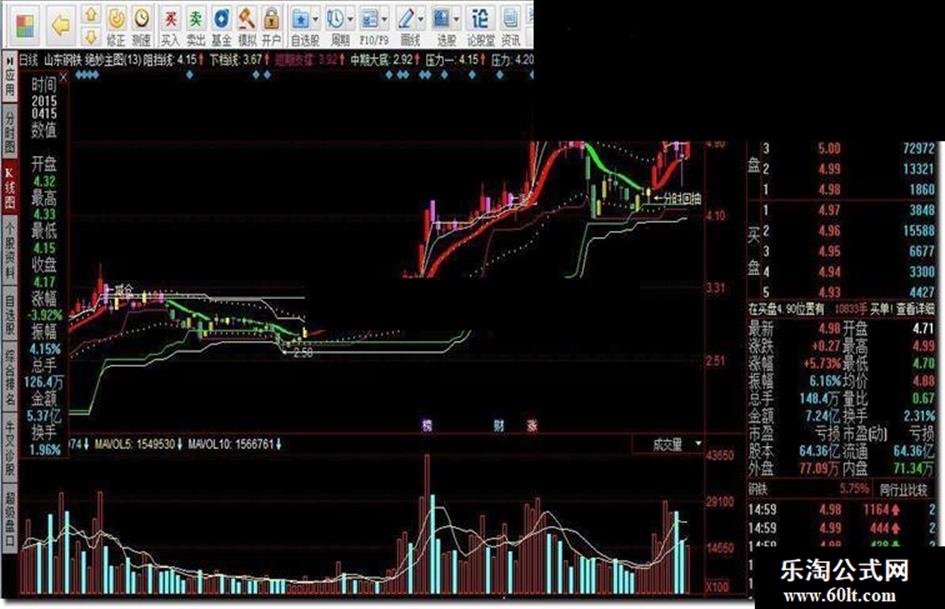Viewport: 945px width, 609px height.
Task: Click the 148.4万 total volume value
Action: (x=820, y=398)
